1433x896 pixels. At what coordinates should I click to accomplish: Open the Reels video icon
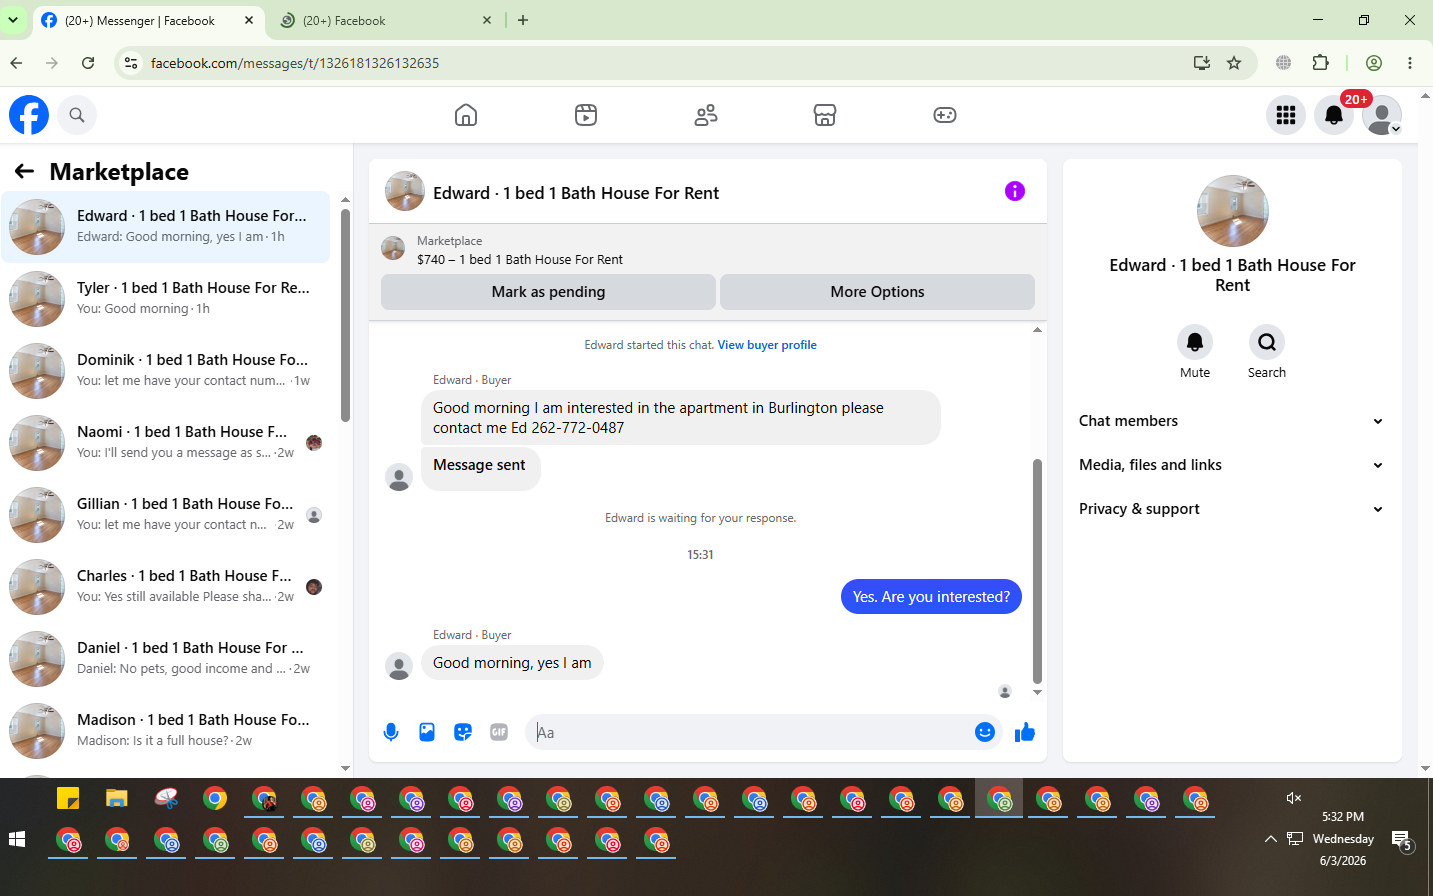coord(586,115)
